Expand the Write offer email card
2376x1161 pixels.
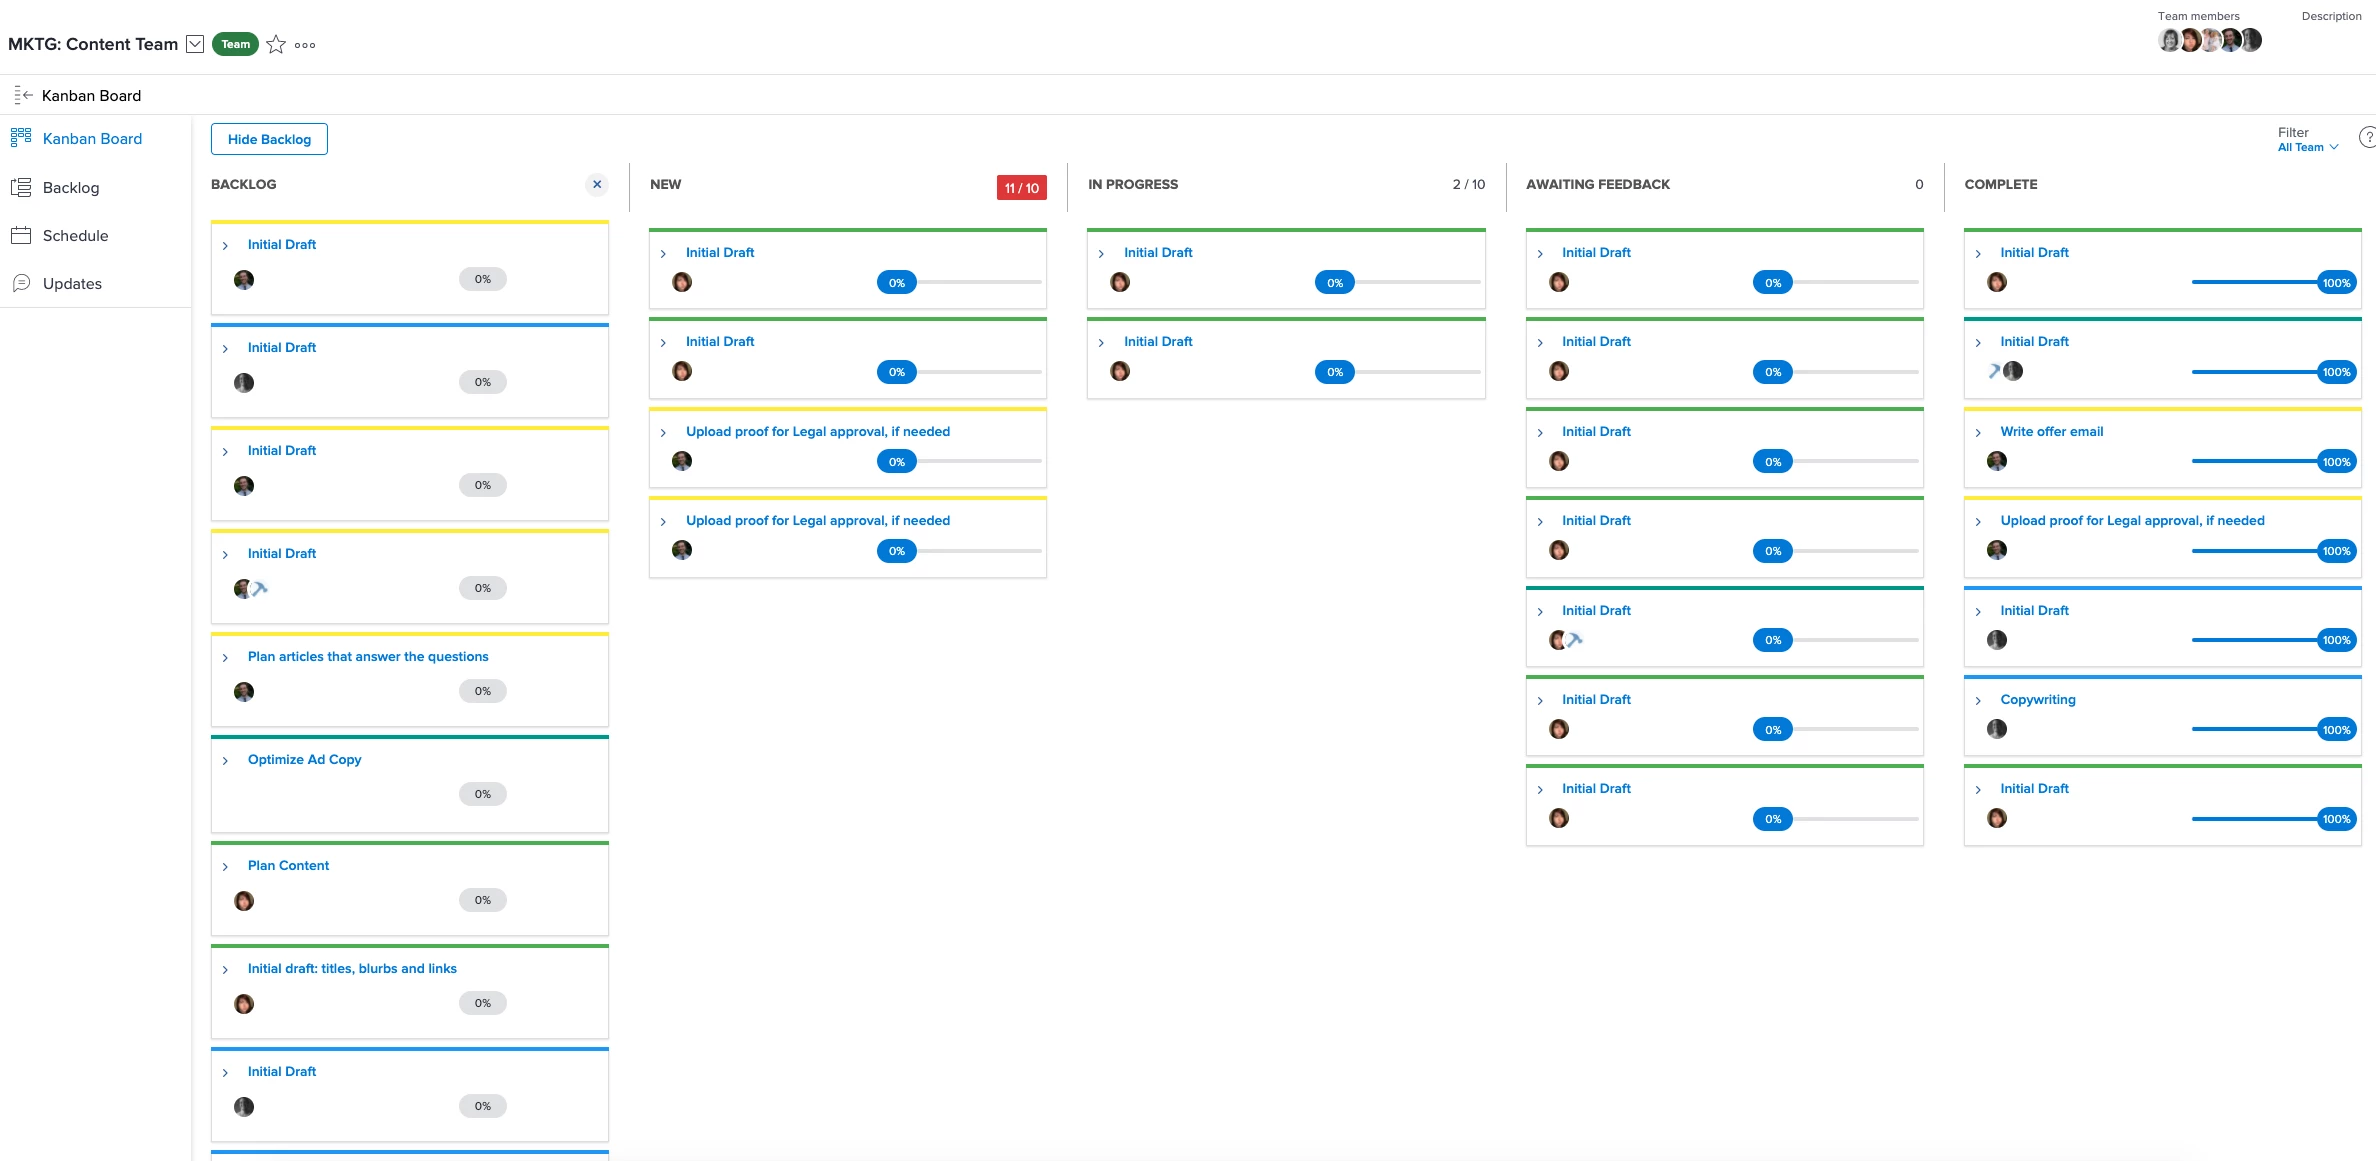point(1978,433)
